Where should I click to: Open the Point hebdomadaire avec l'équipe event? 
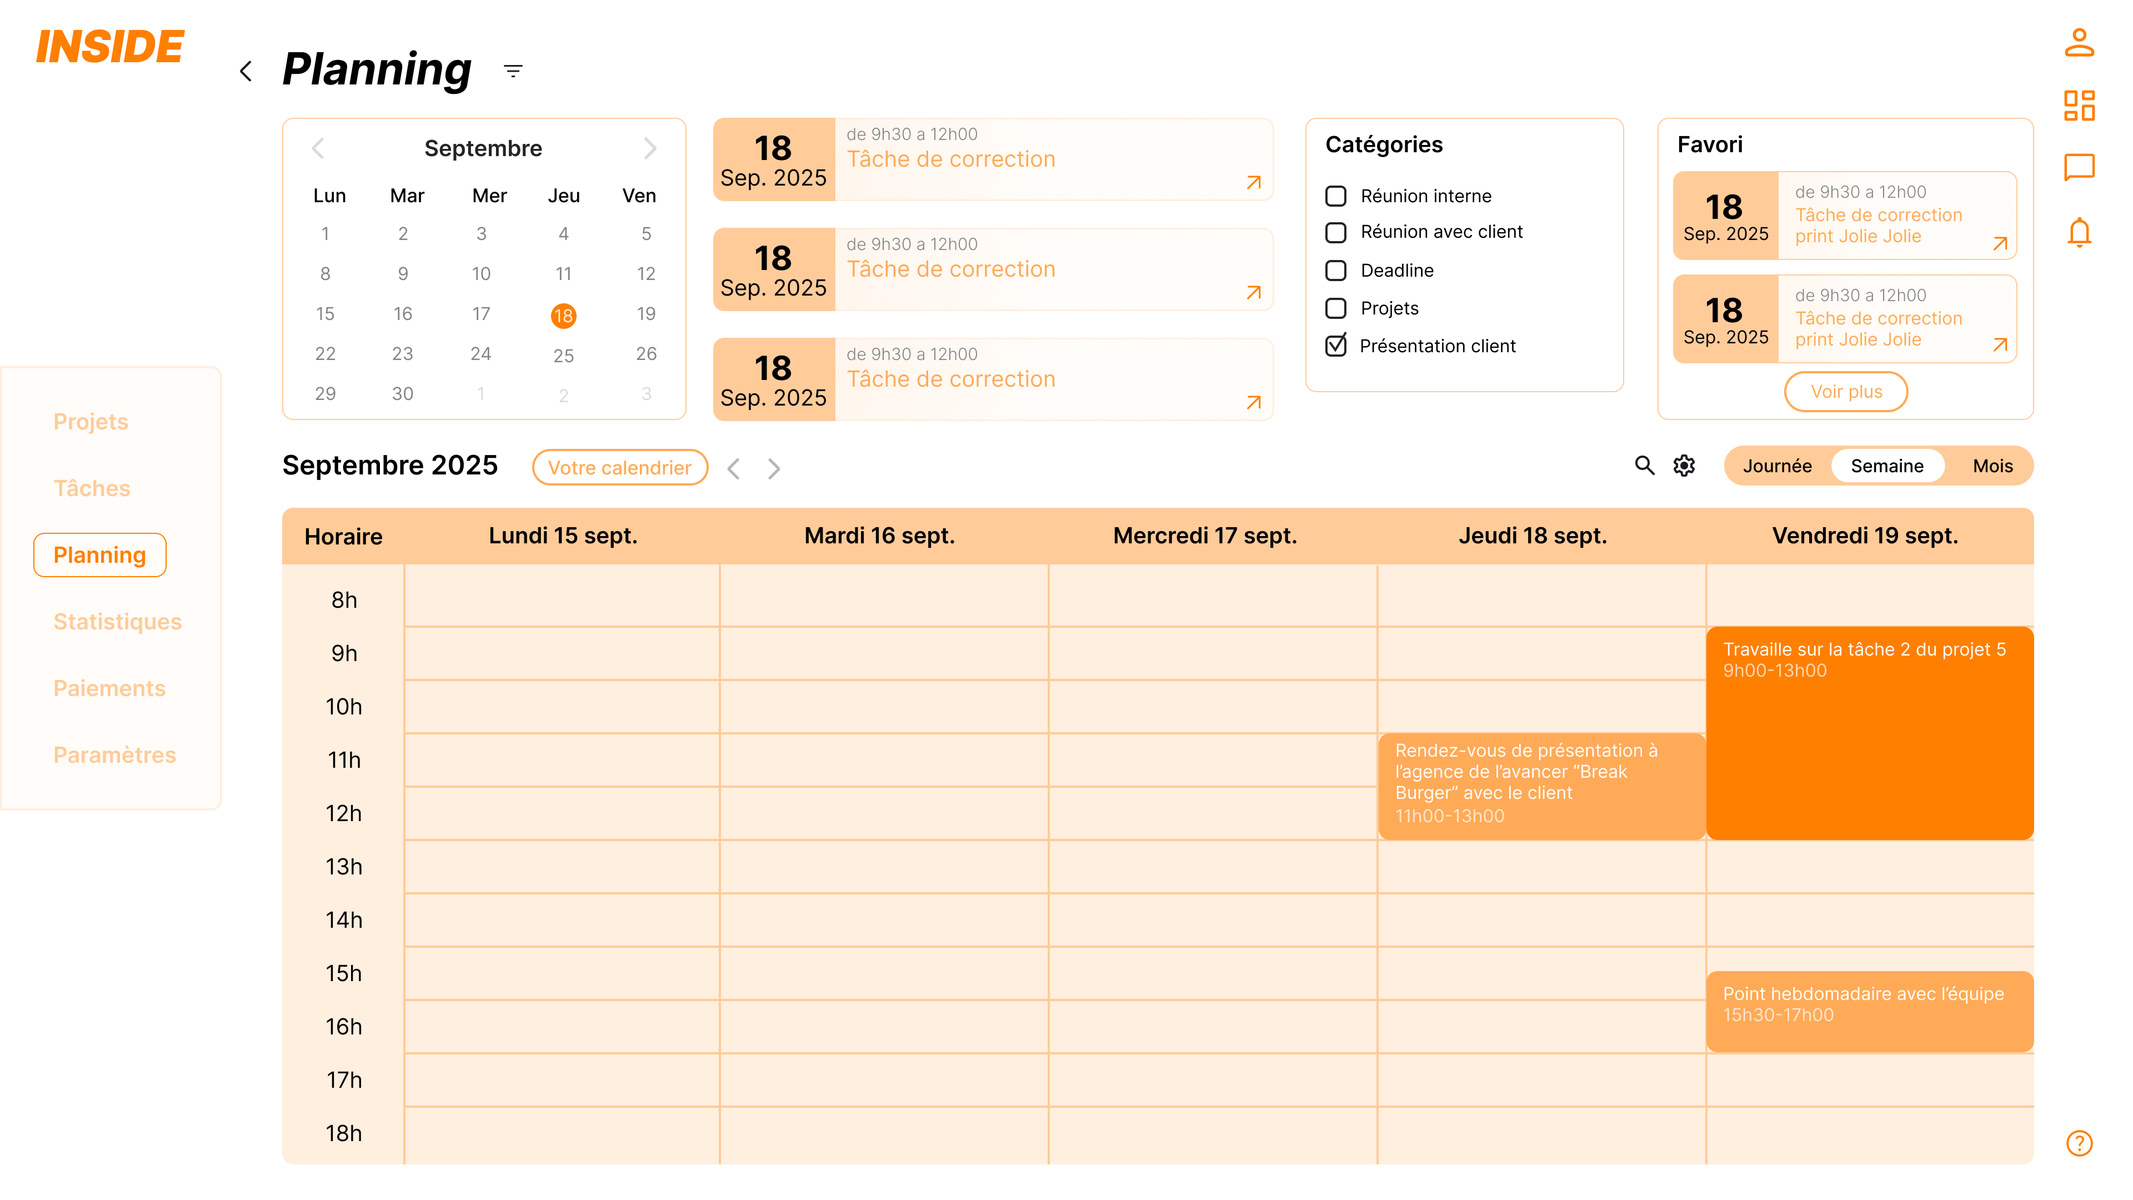tap(1869, 1011)
